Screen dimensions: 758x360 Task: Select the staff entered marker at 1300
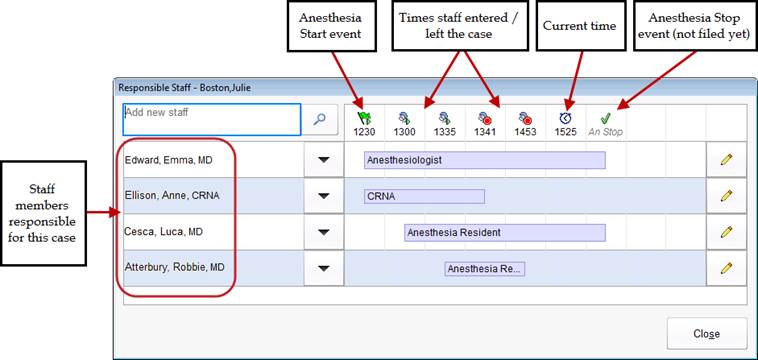pyautogui.click(x=405, y=124)
